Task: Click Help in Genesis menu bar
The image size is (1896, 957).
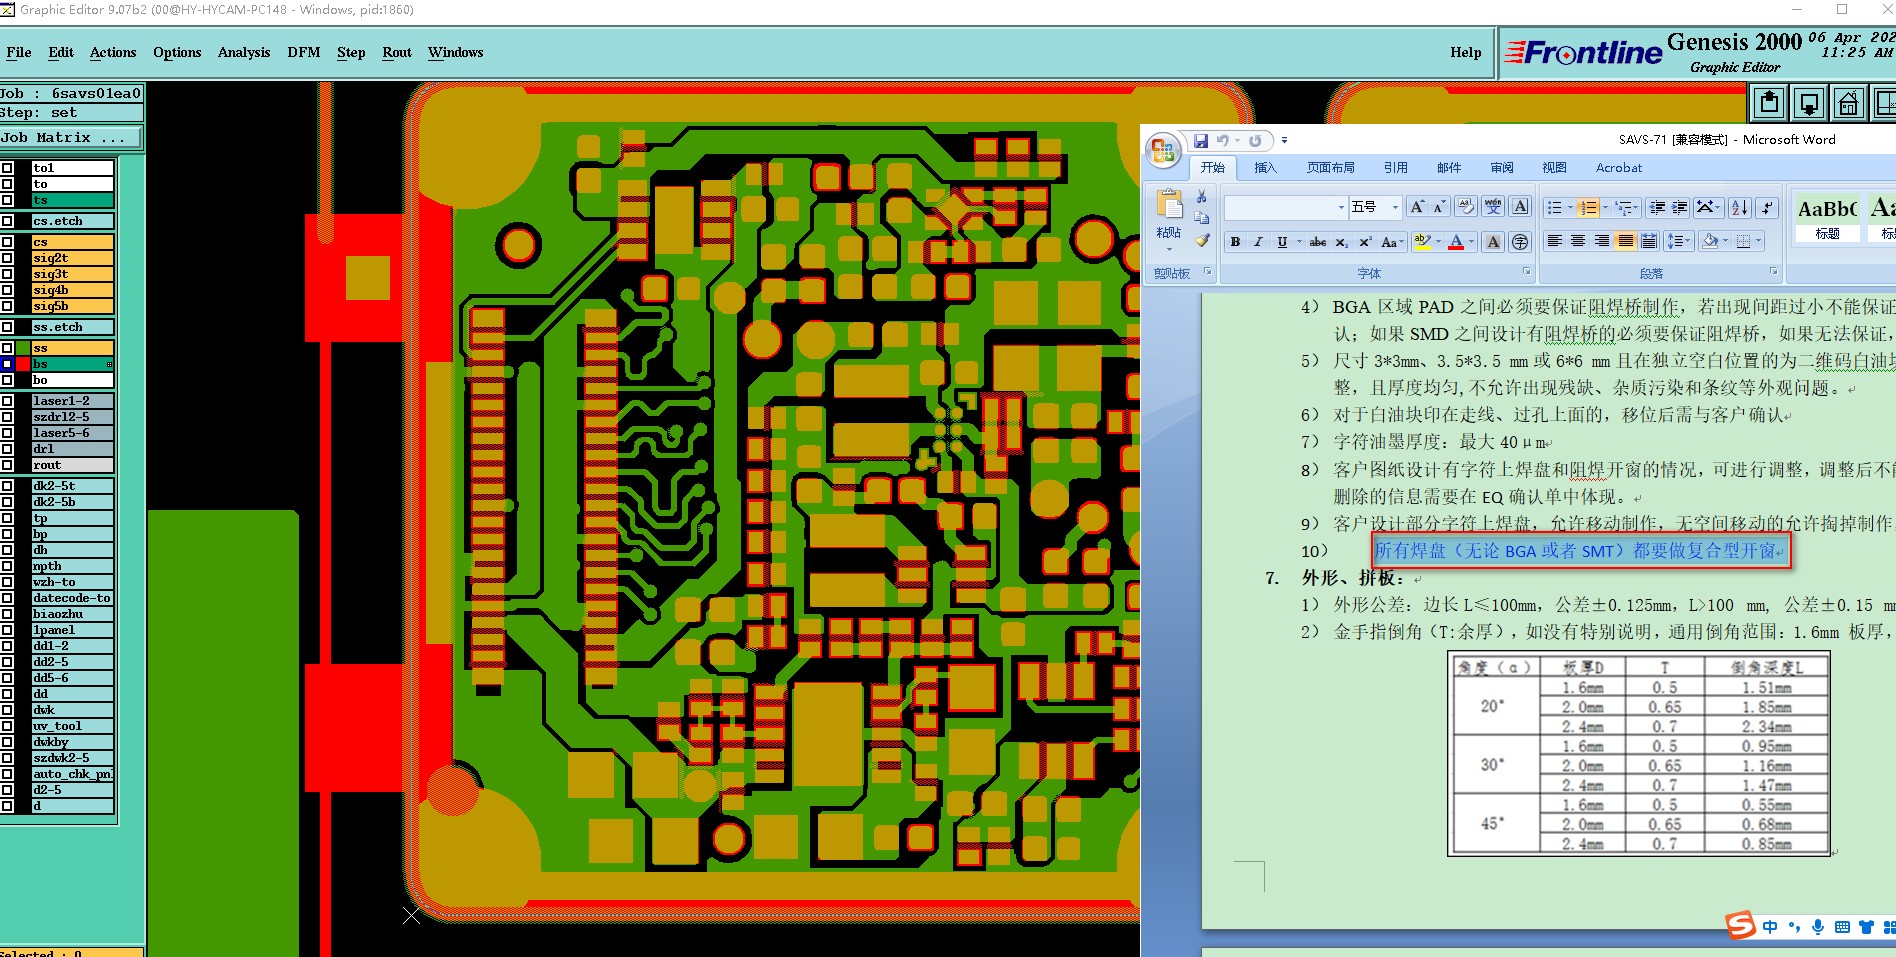Action: pyautogui.click(x=1466, y=52)
